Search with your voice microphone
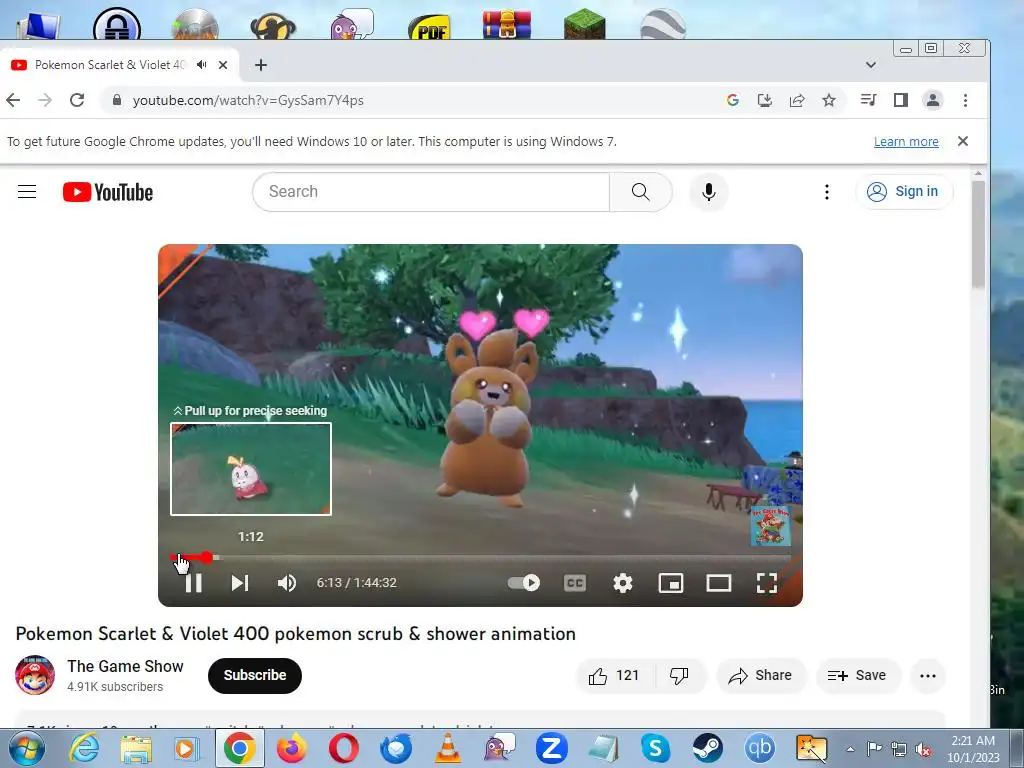Screen dimensions: 1024x768 point(709,191)
